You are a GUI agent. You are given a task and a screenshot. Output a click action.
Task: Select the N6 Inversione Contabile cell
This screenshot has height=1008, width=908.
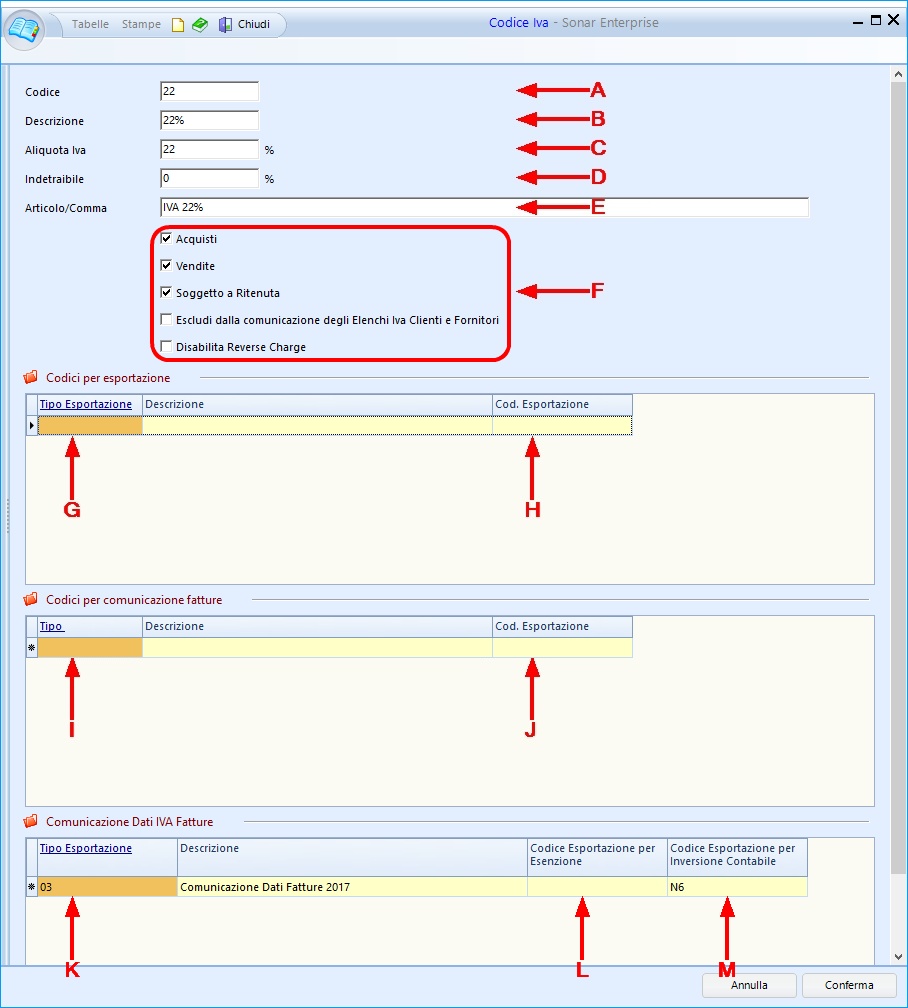coord(737,887)
